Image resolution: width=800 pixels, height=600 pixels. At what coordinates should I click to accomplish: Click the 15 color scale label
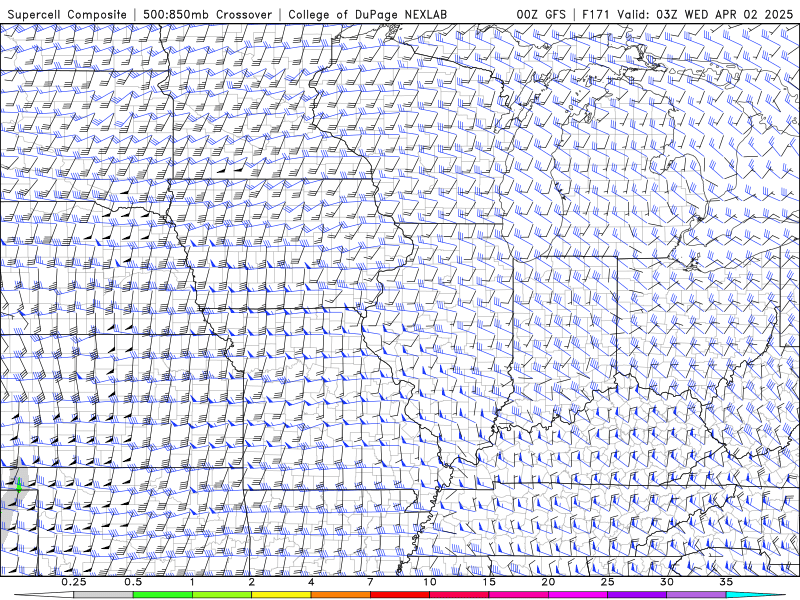(x=489, y=582)
